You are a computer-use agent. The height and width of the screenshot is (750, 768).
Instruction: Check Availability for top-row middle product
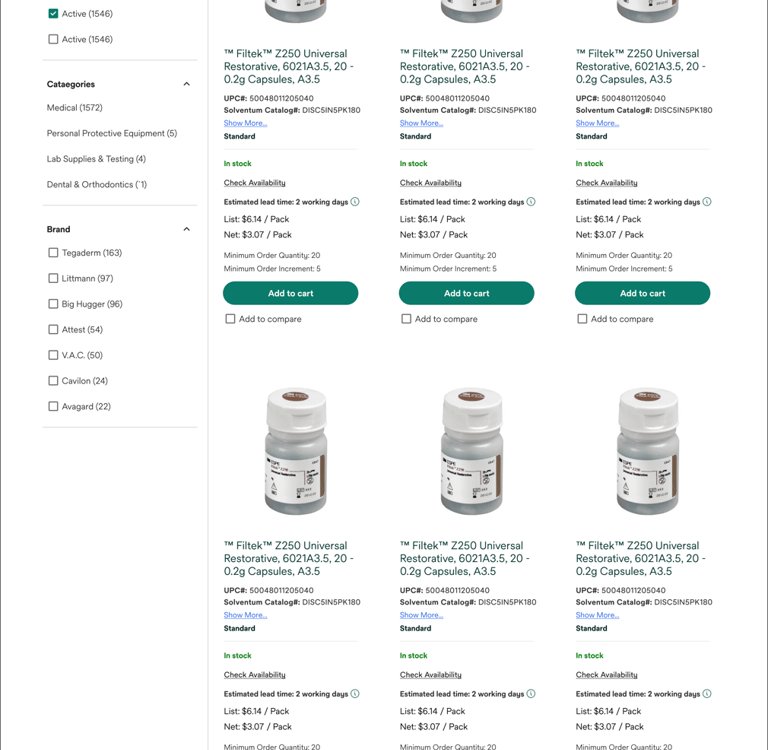point(431,183)
